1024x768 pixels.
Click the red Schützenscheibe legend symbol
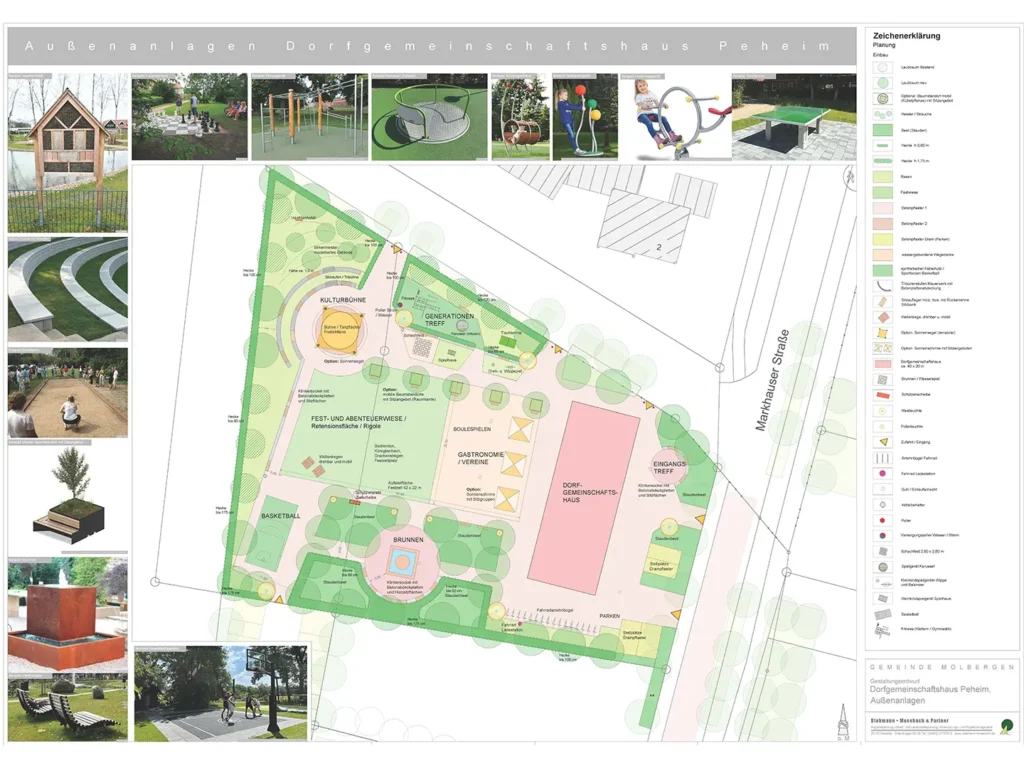[x=882, y=395]
